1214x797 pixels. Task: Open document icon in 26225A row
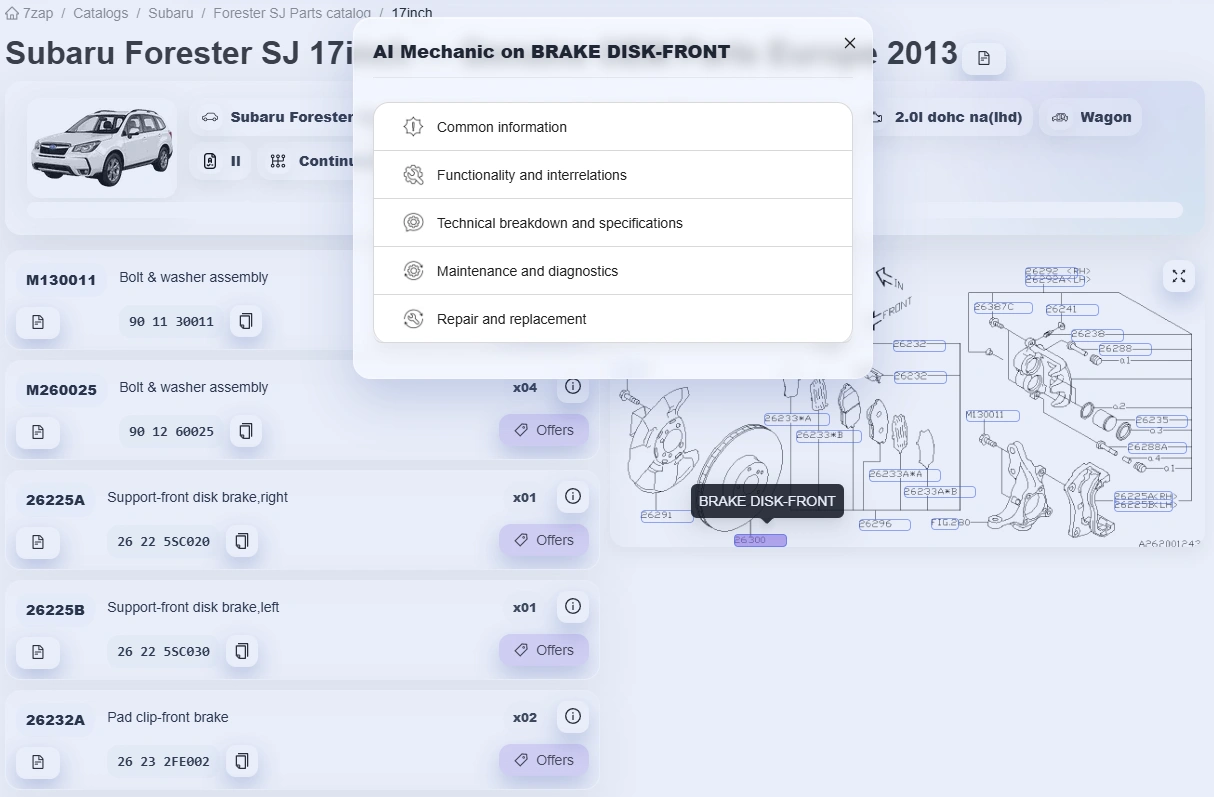click(38, 542)
